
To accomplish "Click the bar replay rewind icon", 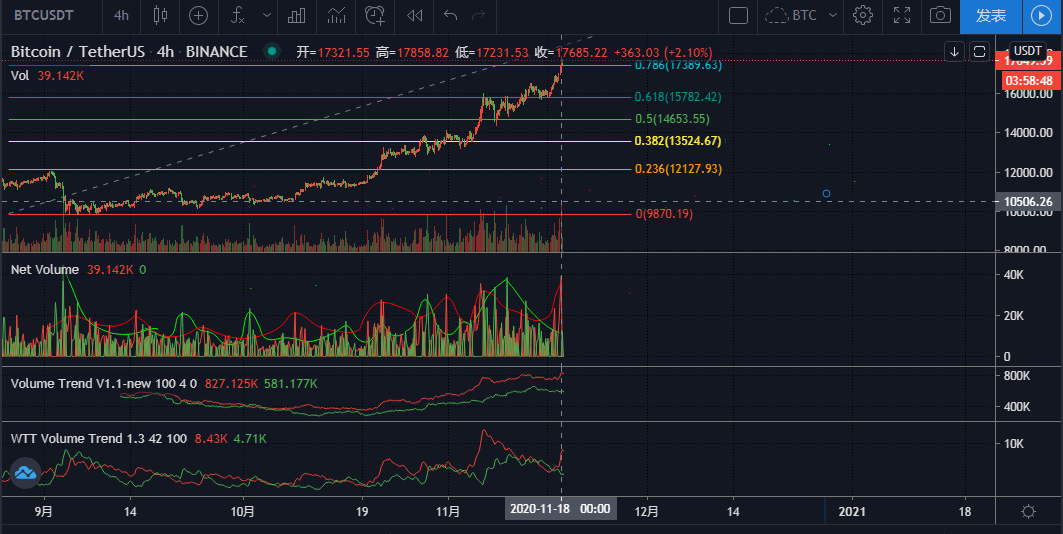I will pos(414,15).
